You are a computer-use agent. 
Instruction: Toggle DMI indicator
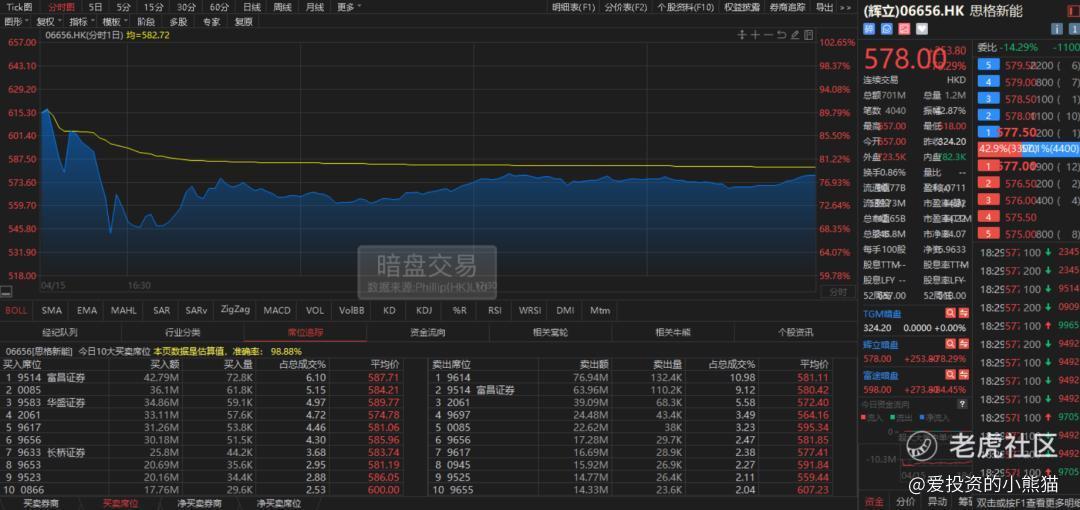565,310
